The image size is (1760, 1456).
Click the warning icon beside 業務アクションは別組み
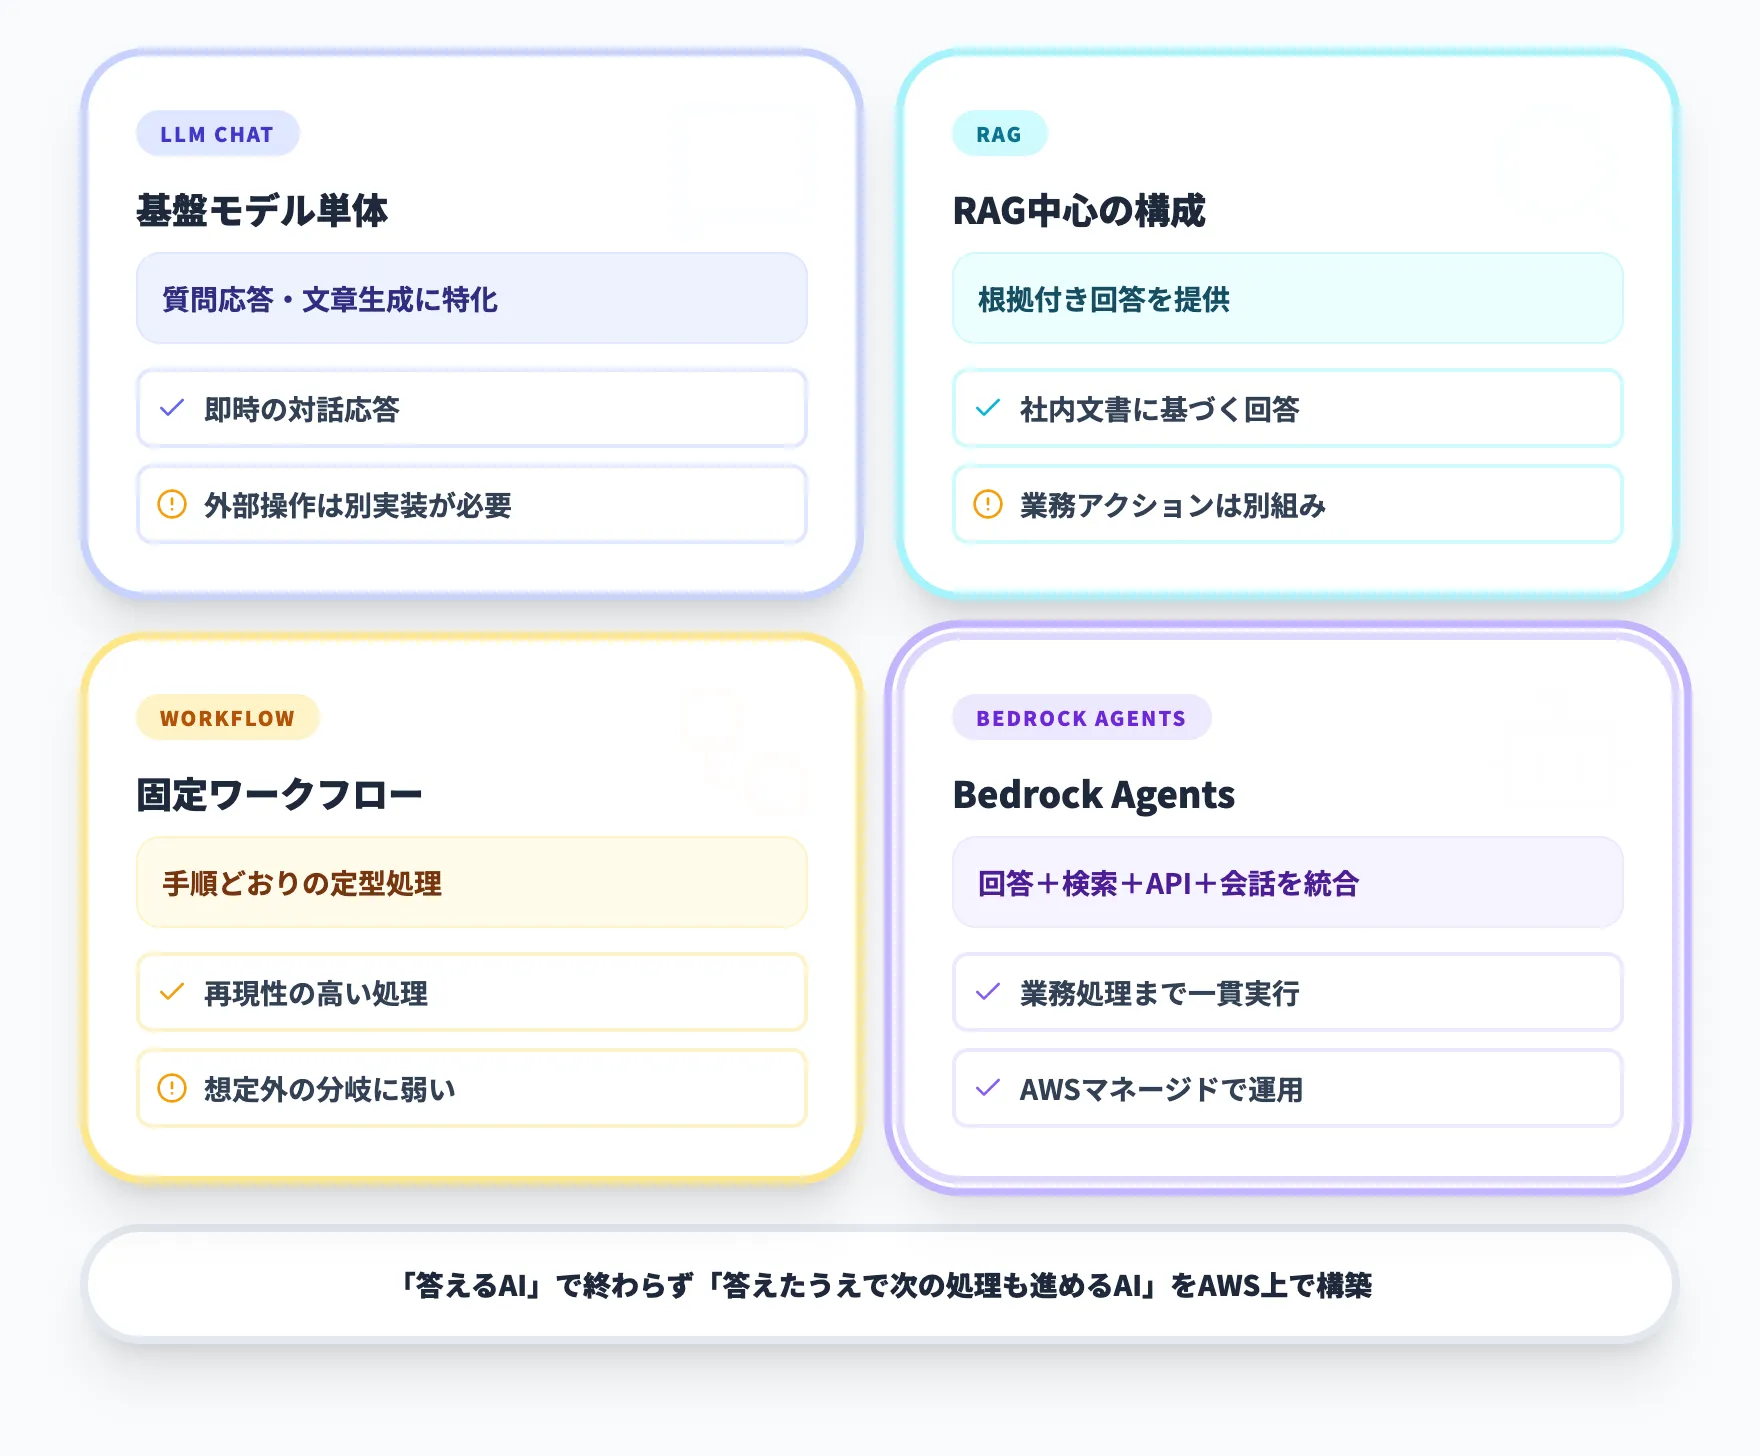tap(988, 506)
